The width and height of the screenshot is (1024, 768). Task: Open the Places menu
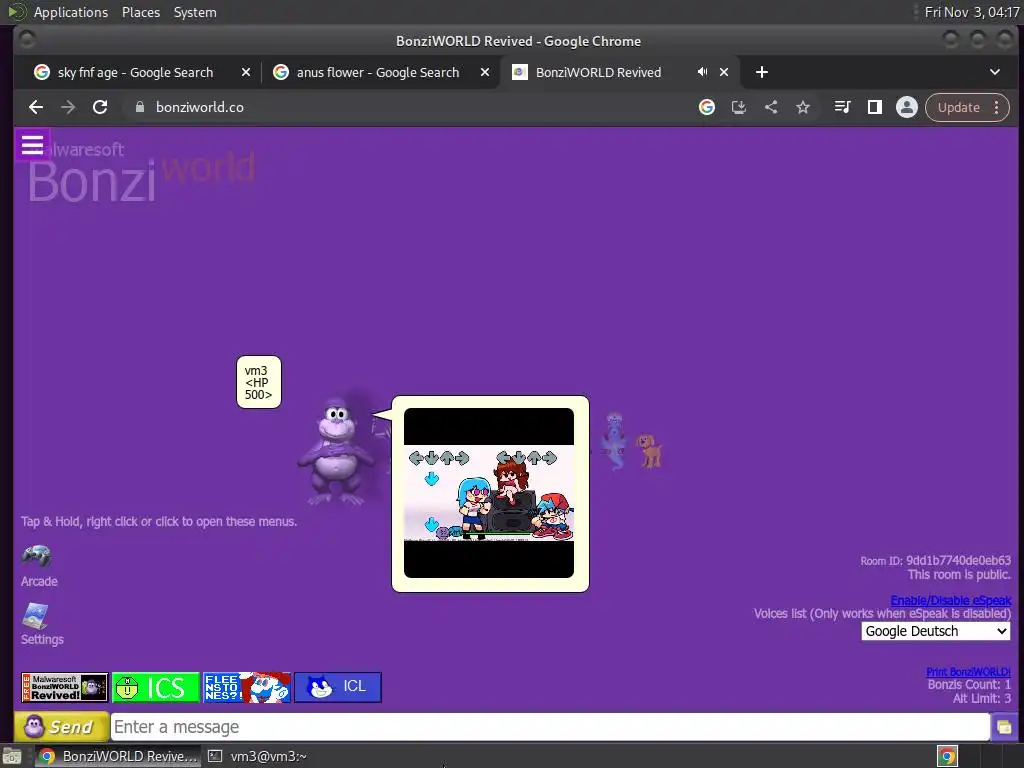tap(140, 12)
